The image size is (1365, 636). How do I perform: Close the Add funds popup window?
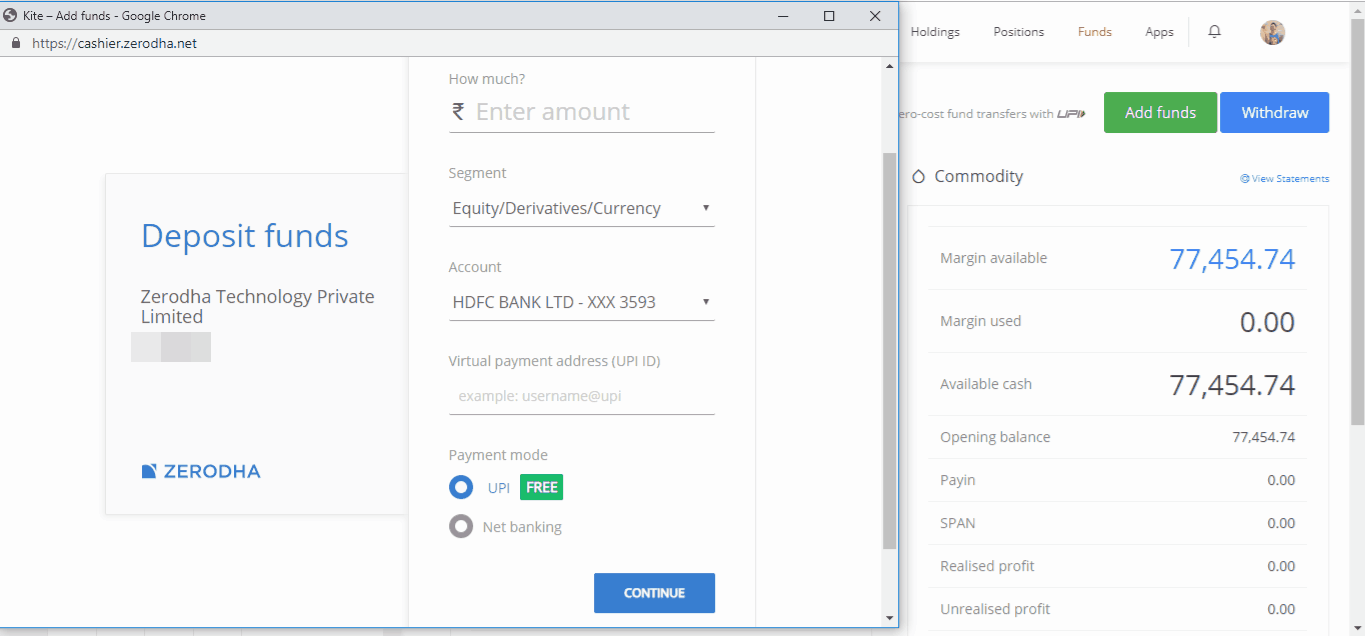click(x=875, y=15)
